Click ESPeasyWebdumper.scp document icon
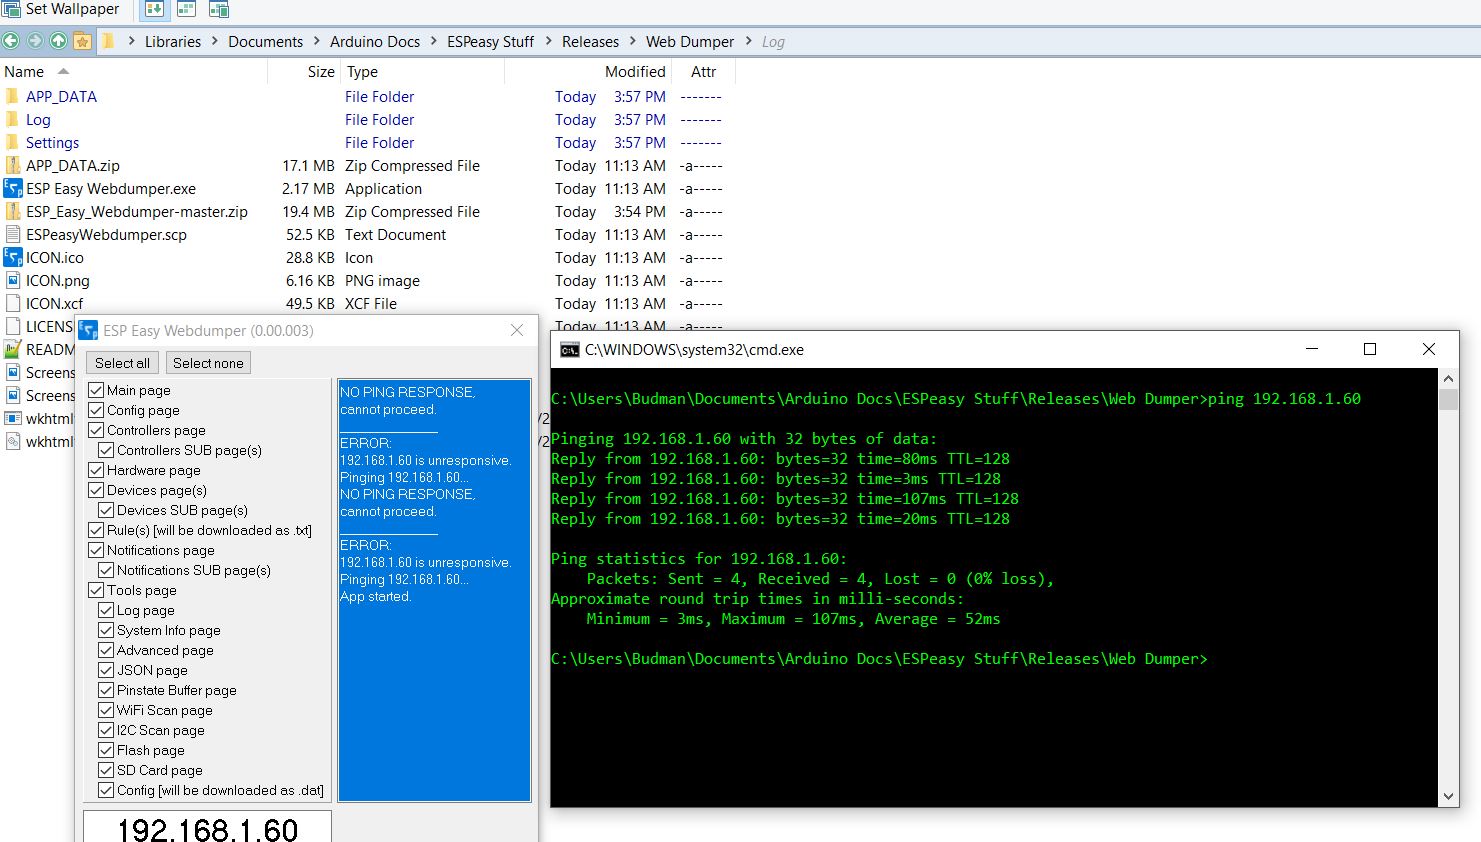Image resolution: width=1481 pixels, height=842 pixels. point(12,234)
